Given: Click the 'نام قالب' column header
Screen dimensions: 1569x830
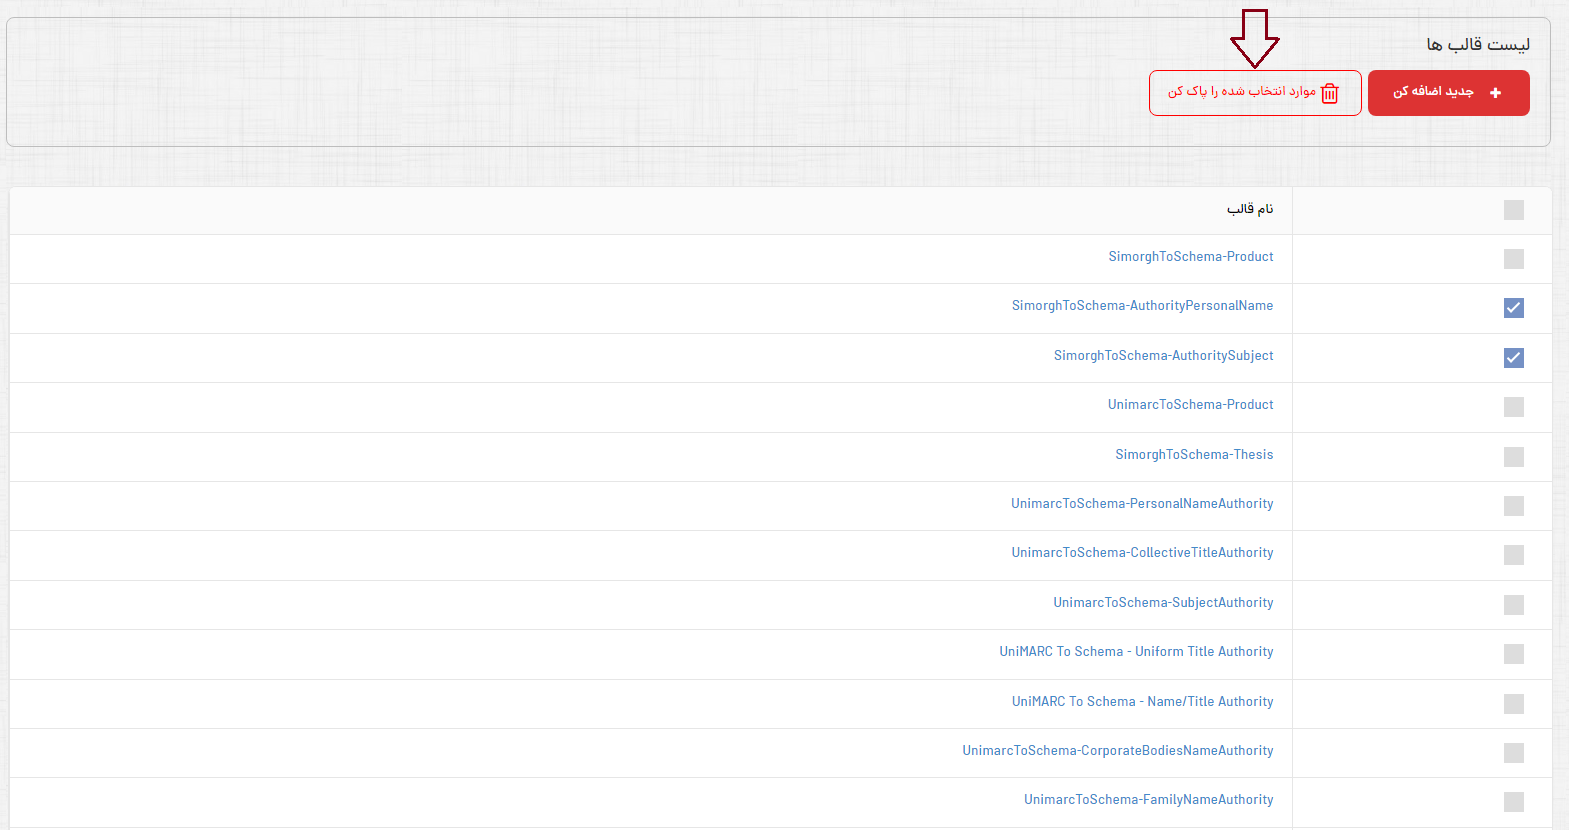Looking at the screenshot, I should [x=1250, y=209].
